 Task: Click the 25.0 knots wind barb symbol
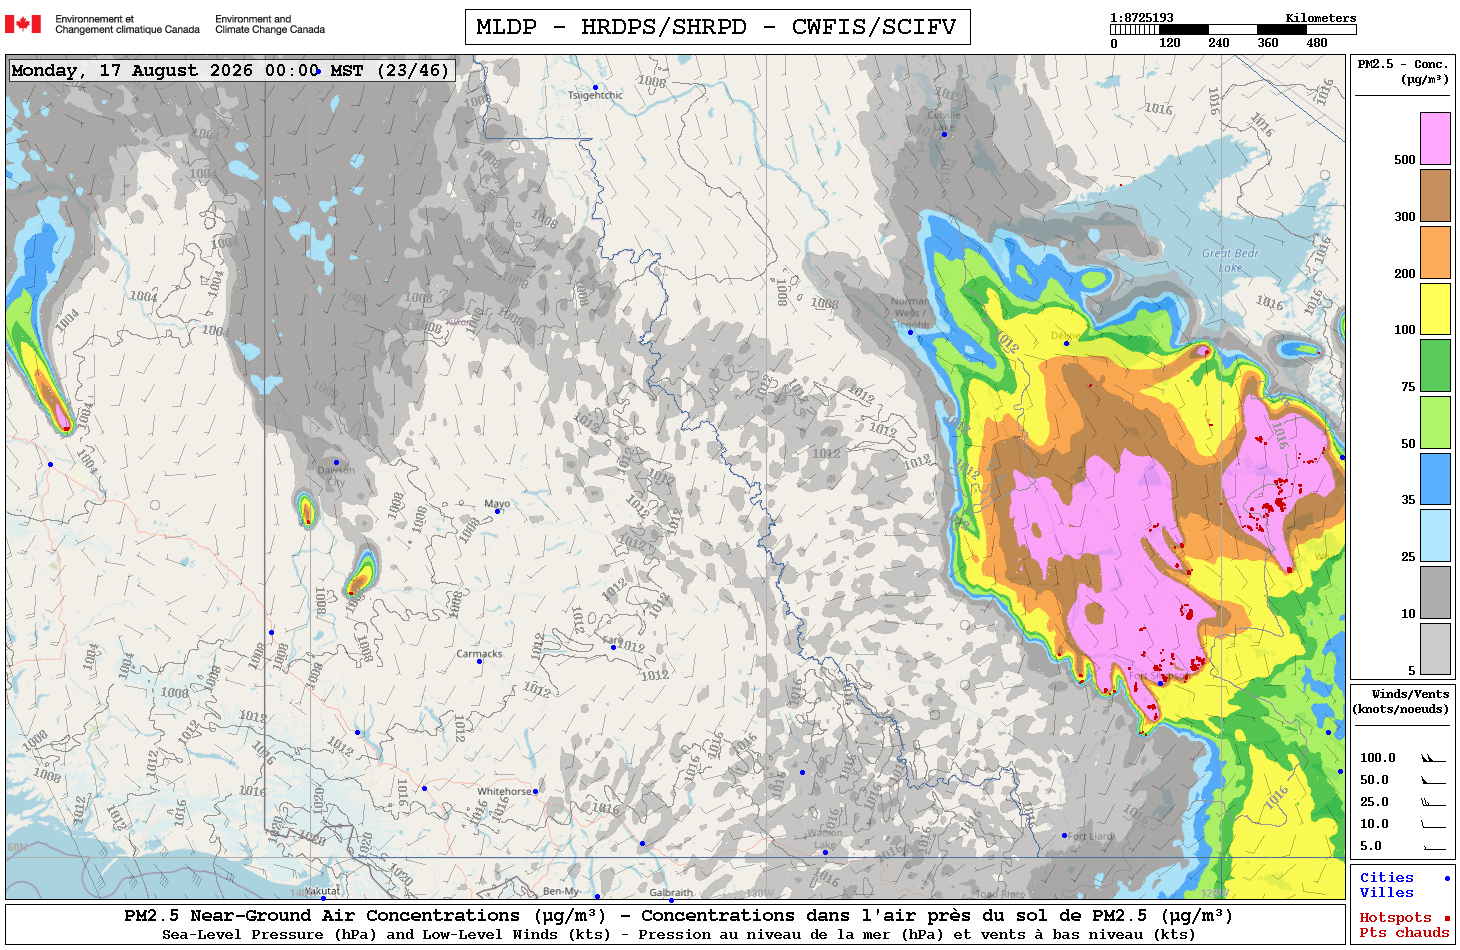(1433, 802)
